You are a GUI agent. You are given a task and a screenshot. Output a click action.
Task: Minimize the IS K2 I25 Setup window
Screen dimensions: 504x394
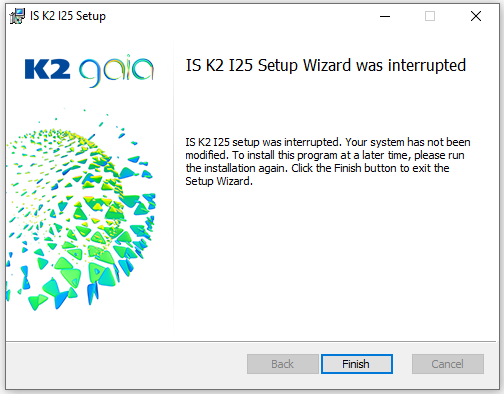[x=385, y=16]
